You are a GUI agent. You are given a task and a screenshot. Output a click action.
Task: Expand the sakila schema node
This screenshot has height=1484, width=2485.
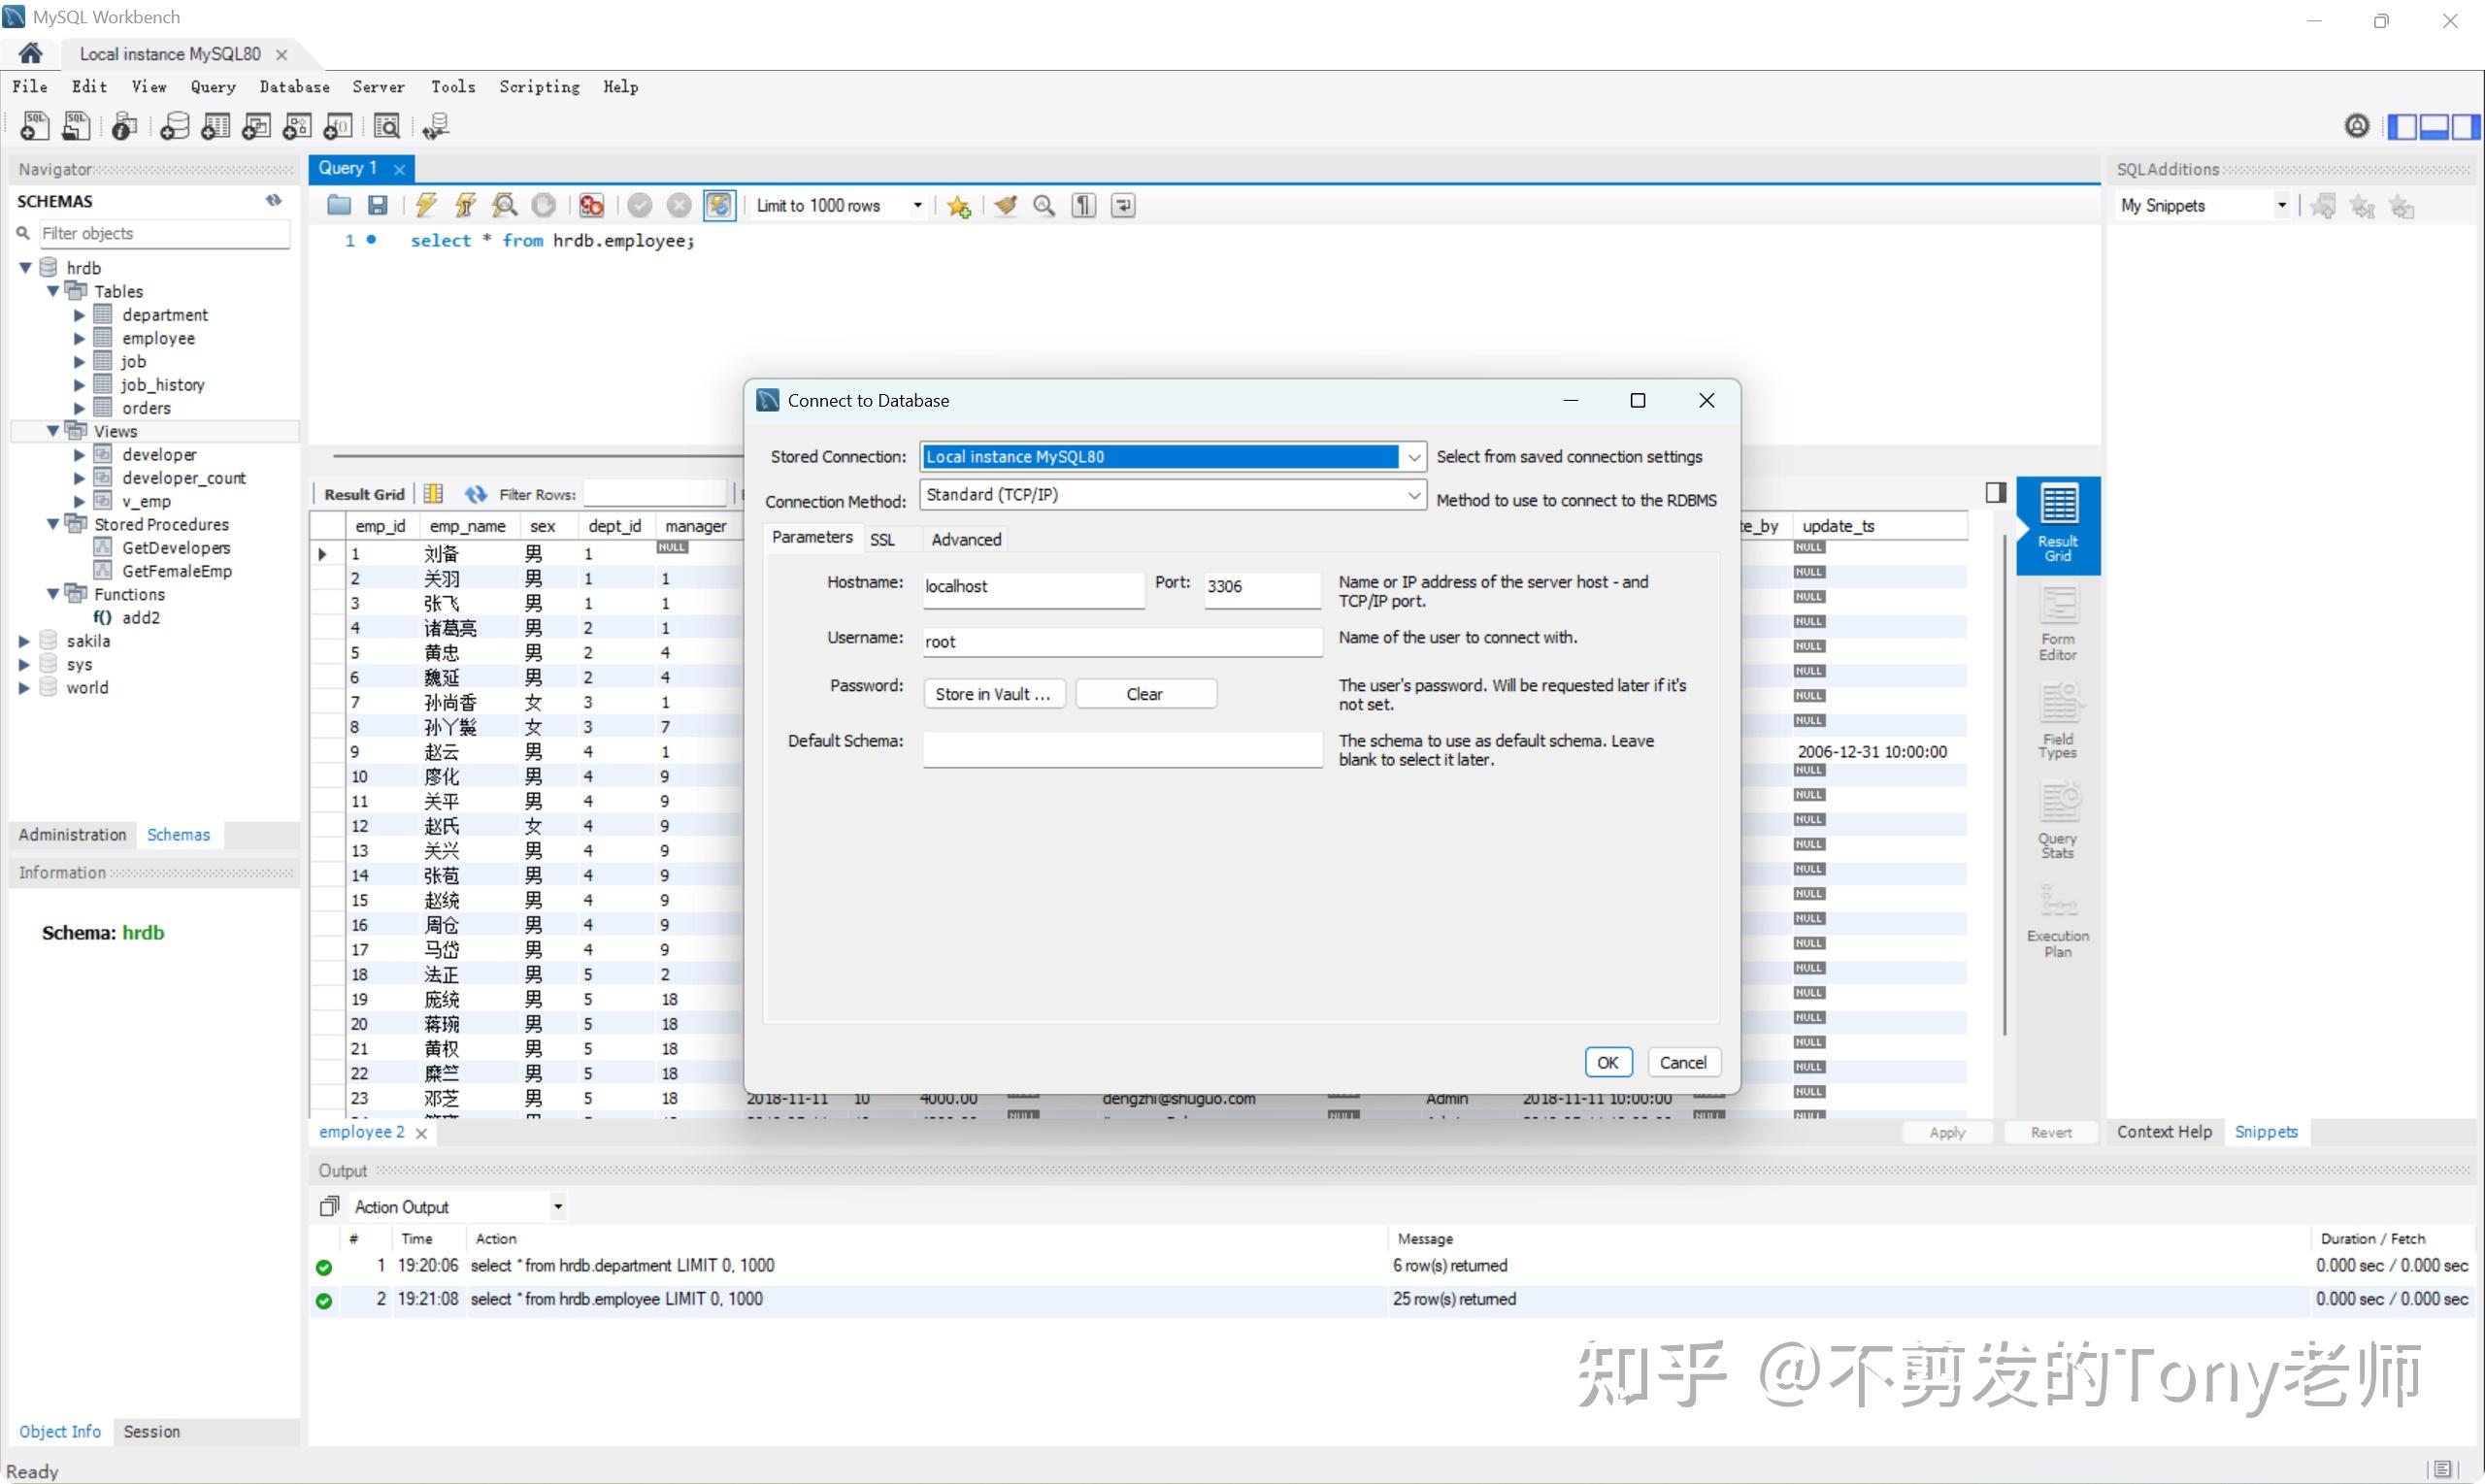point(25,641)
